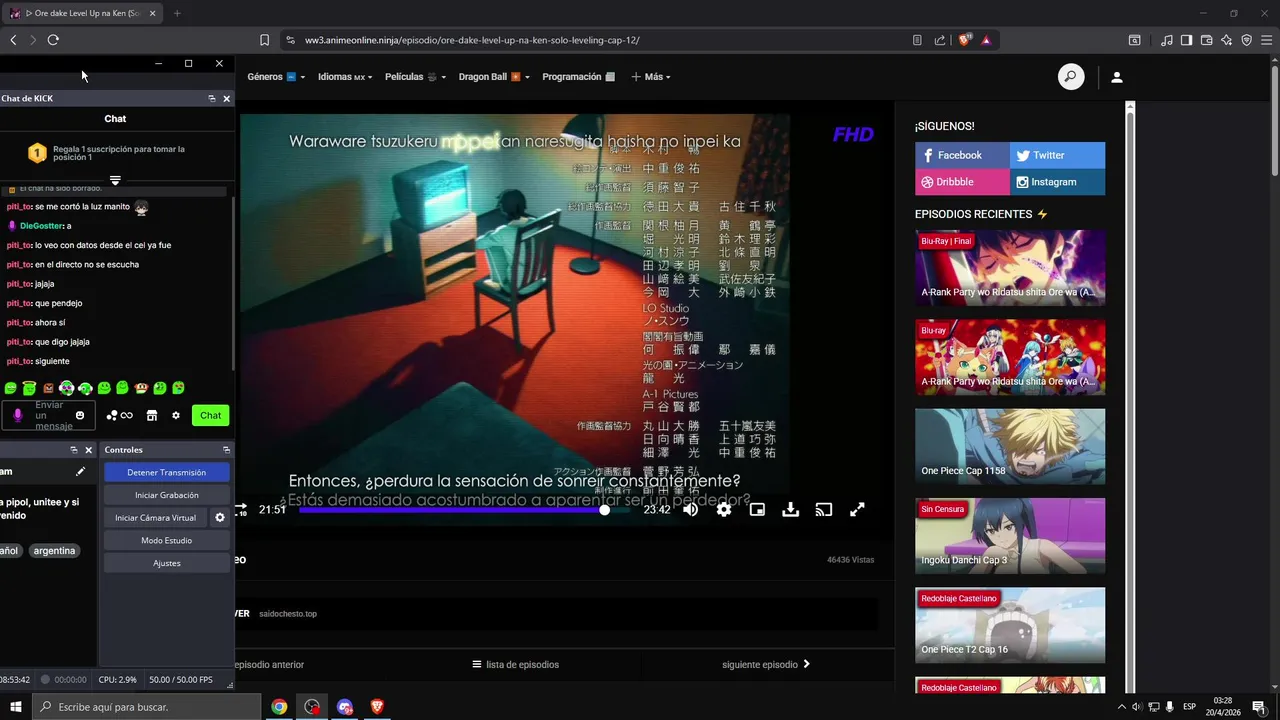Go to episodio anterior
The height and width of the screenshot is (720, 1280).
coord(268,664)
